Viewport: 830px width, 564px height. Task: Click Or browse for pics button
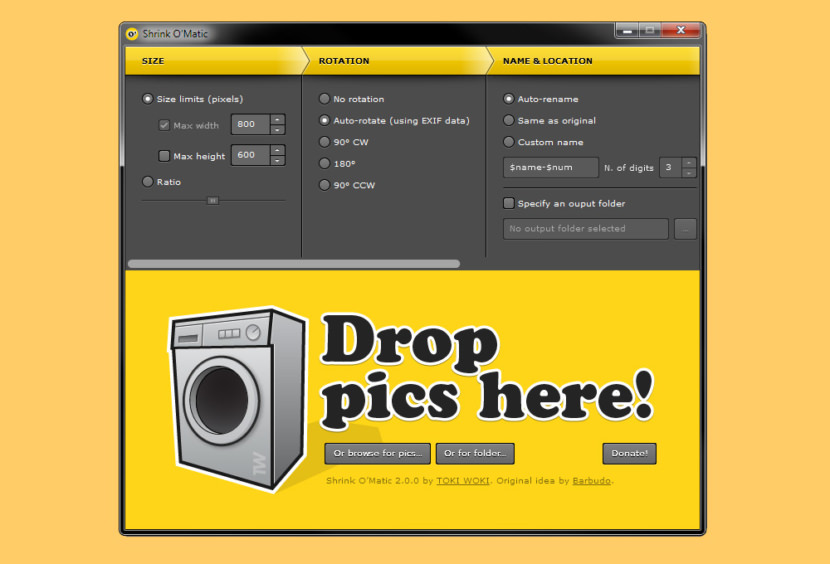(x=377, y=453)
